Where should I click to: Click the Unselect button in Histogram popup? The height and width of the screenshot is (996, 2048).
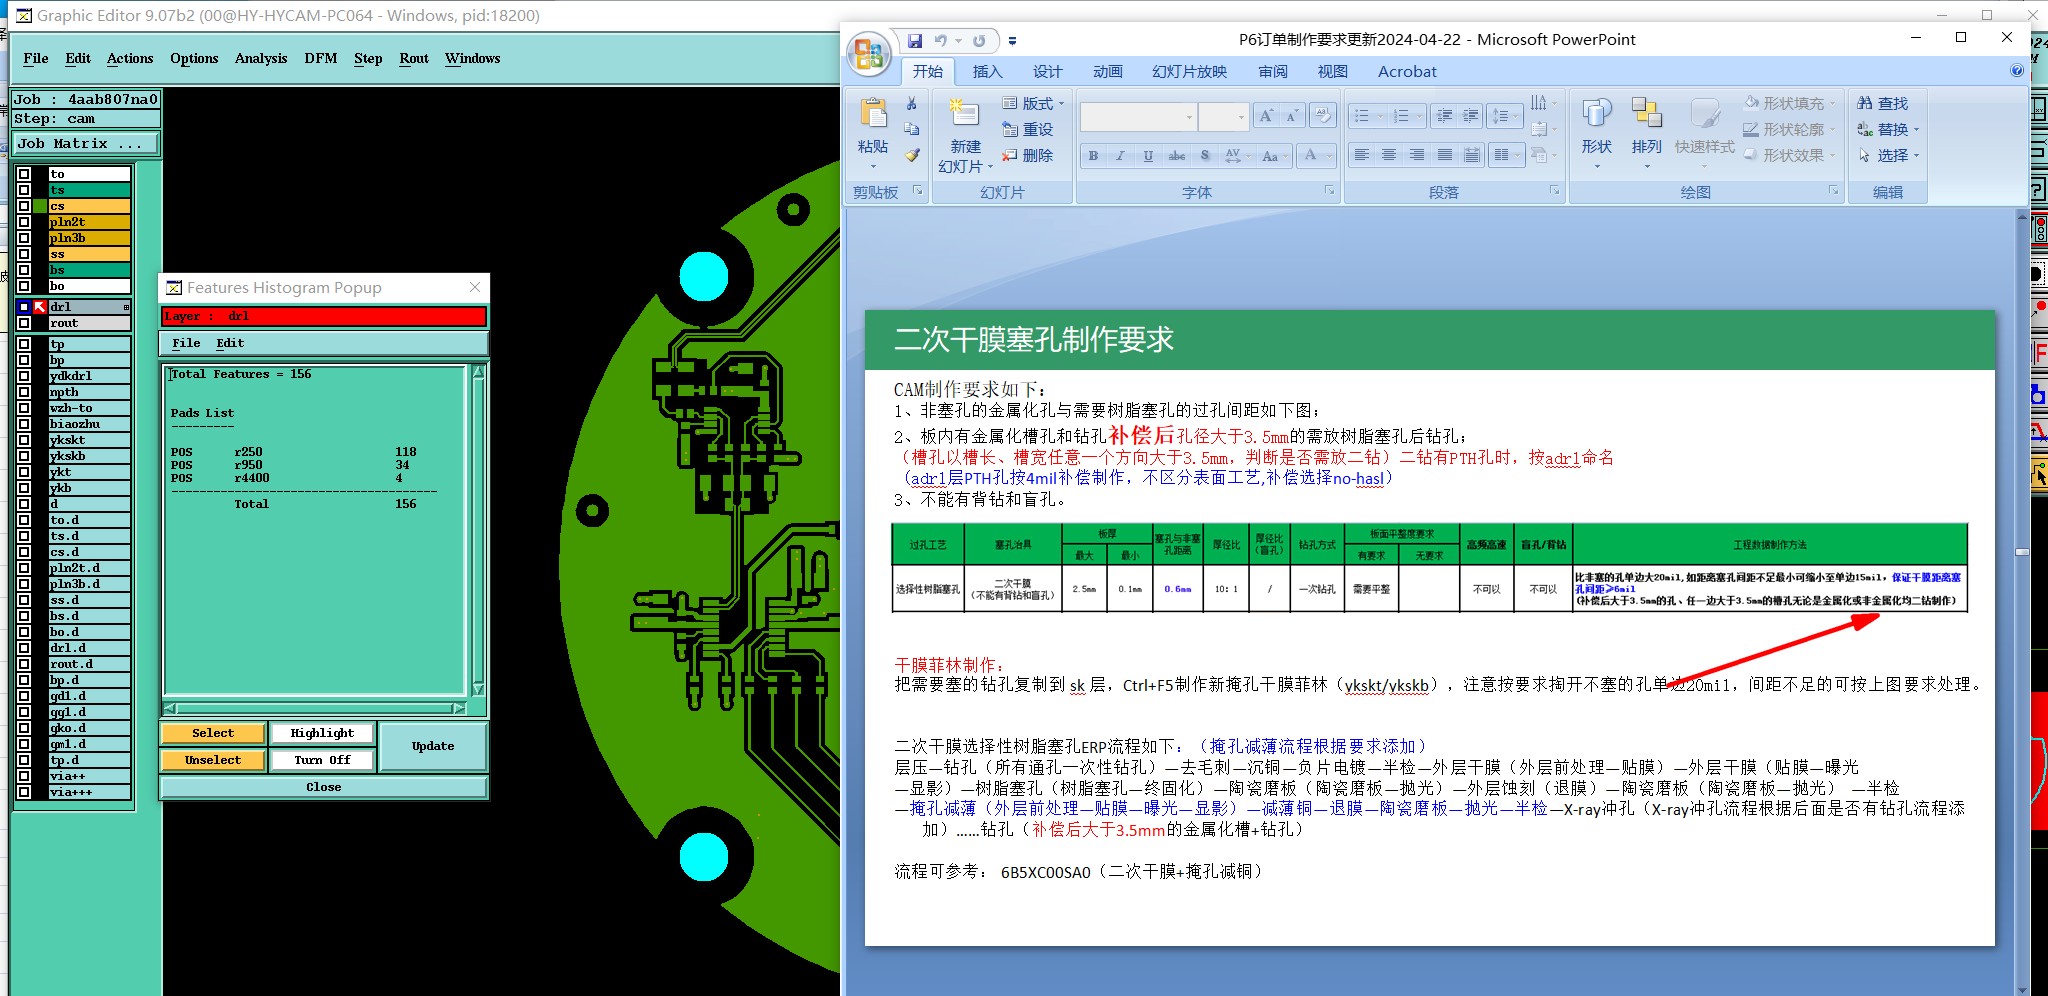(213, 760)
